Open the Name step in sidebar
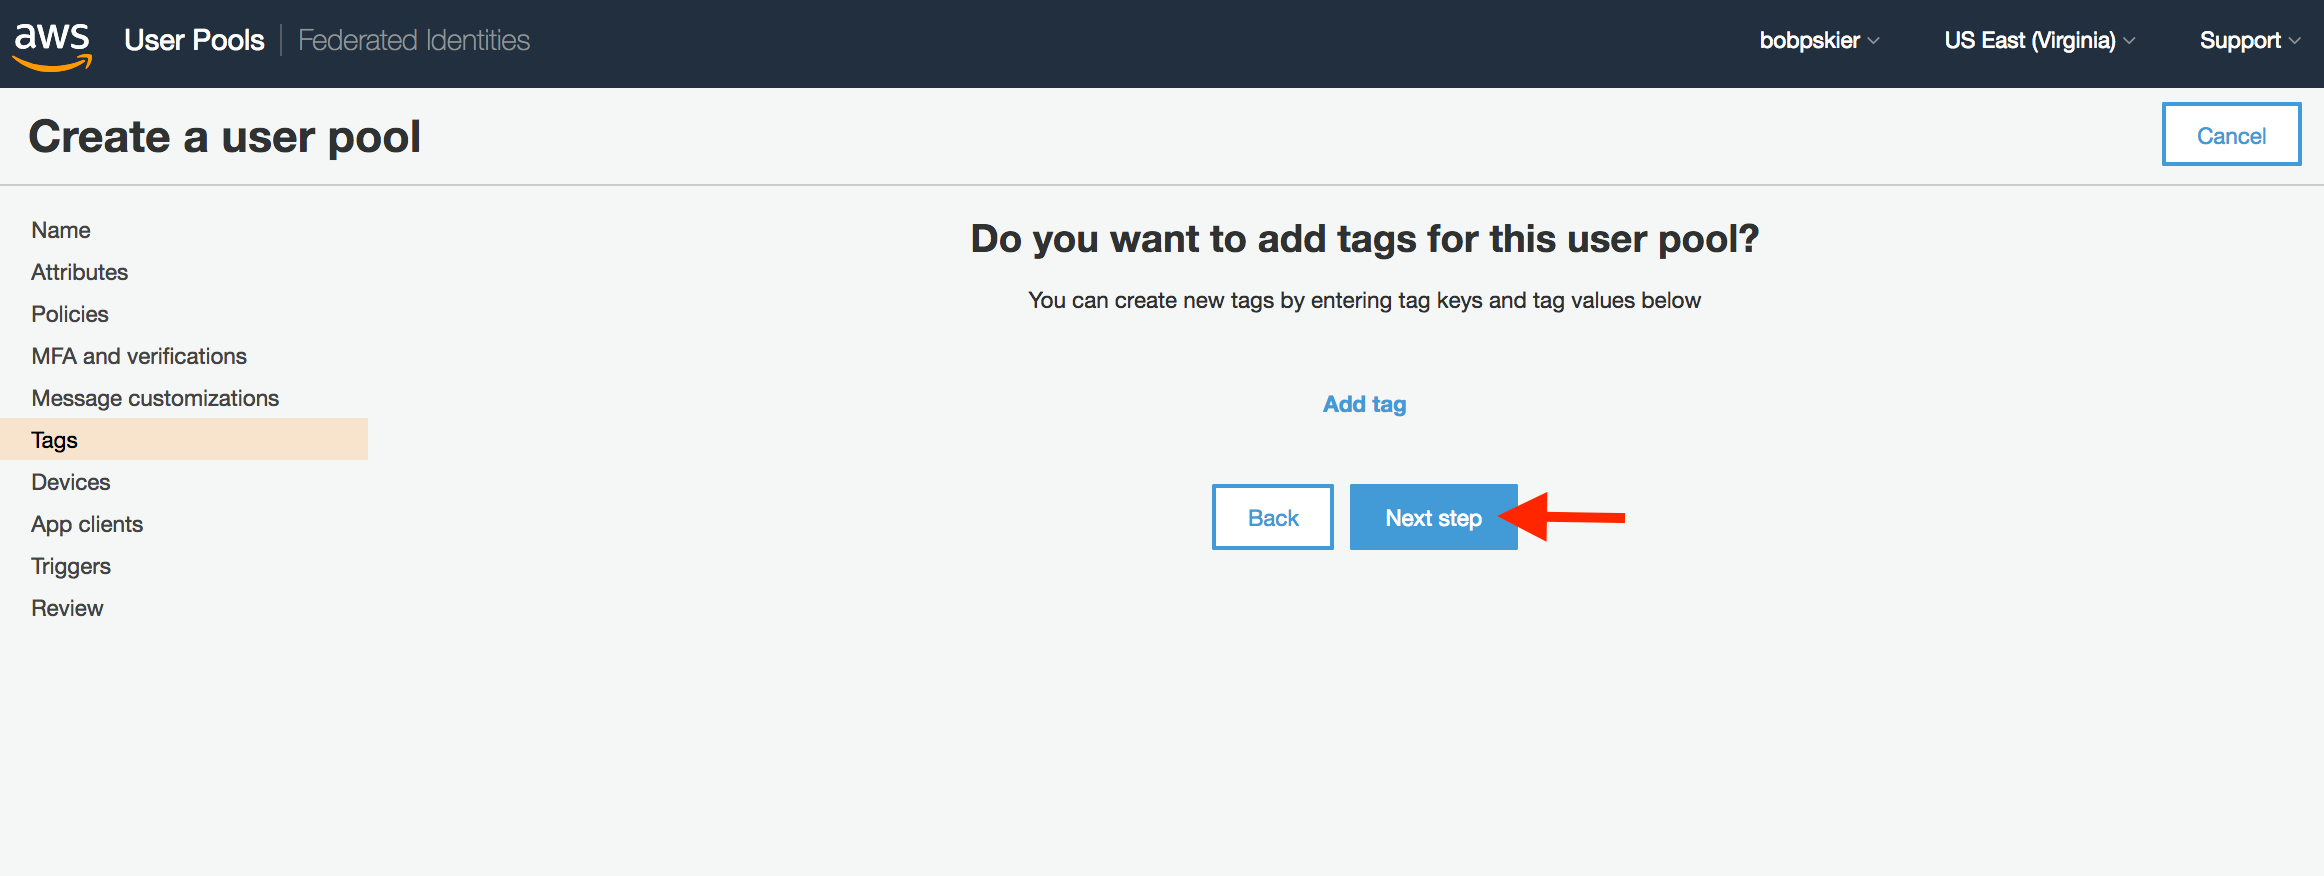 (x=61, y=230)
